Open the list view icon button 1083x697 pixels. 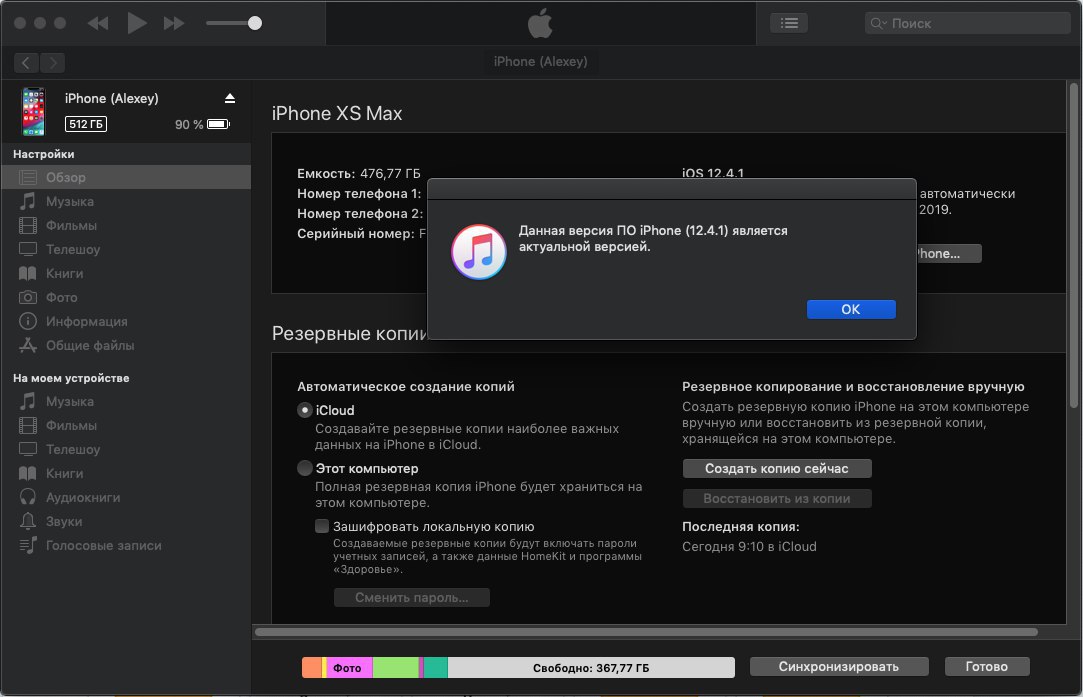coord(789,23)
